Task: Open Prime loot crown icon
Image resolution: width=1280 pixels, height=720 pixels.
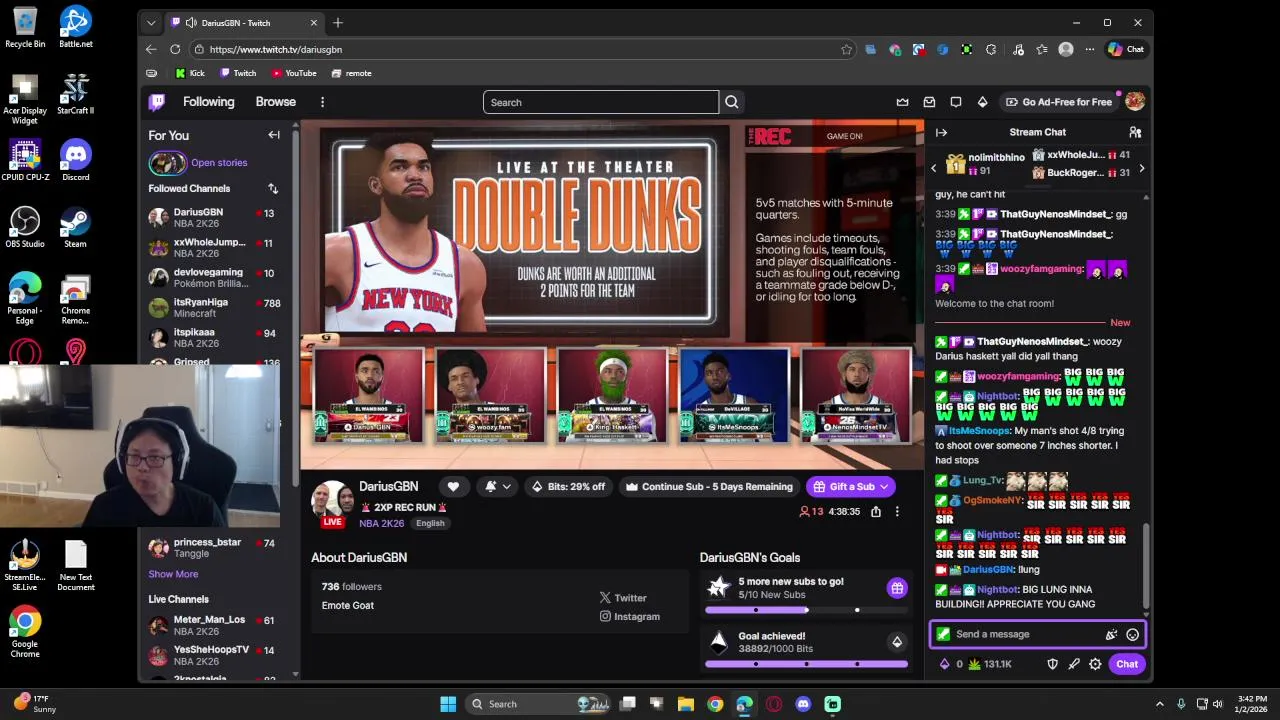Action: click(902, 102)
